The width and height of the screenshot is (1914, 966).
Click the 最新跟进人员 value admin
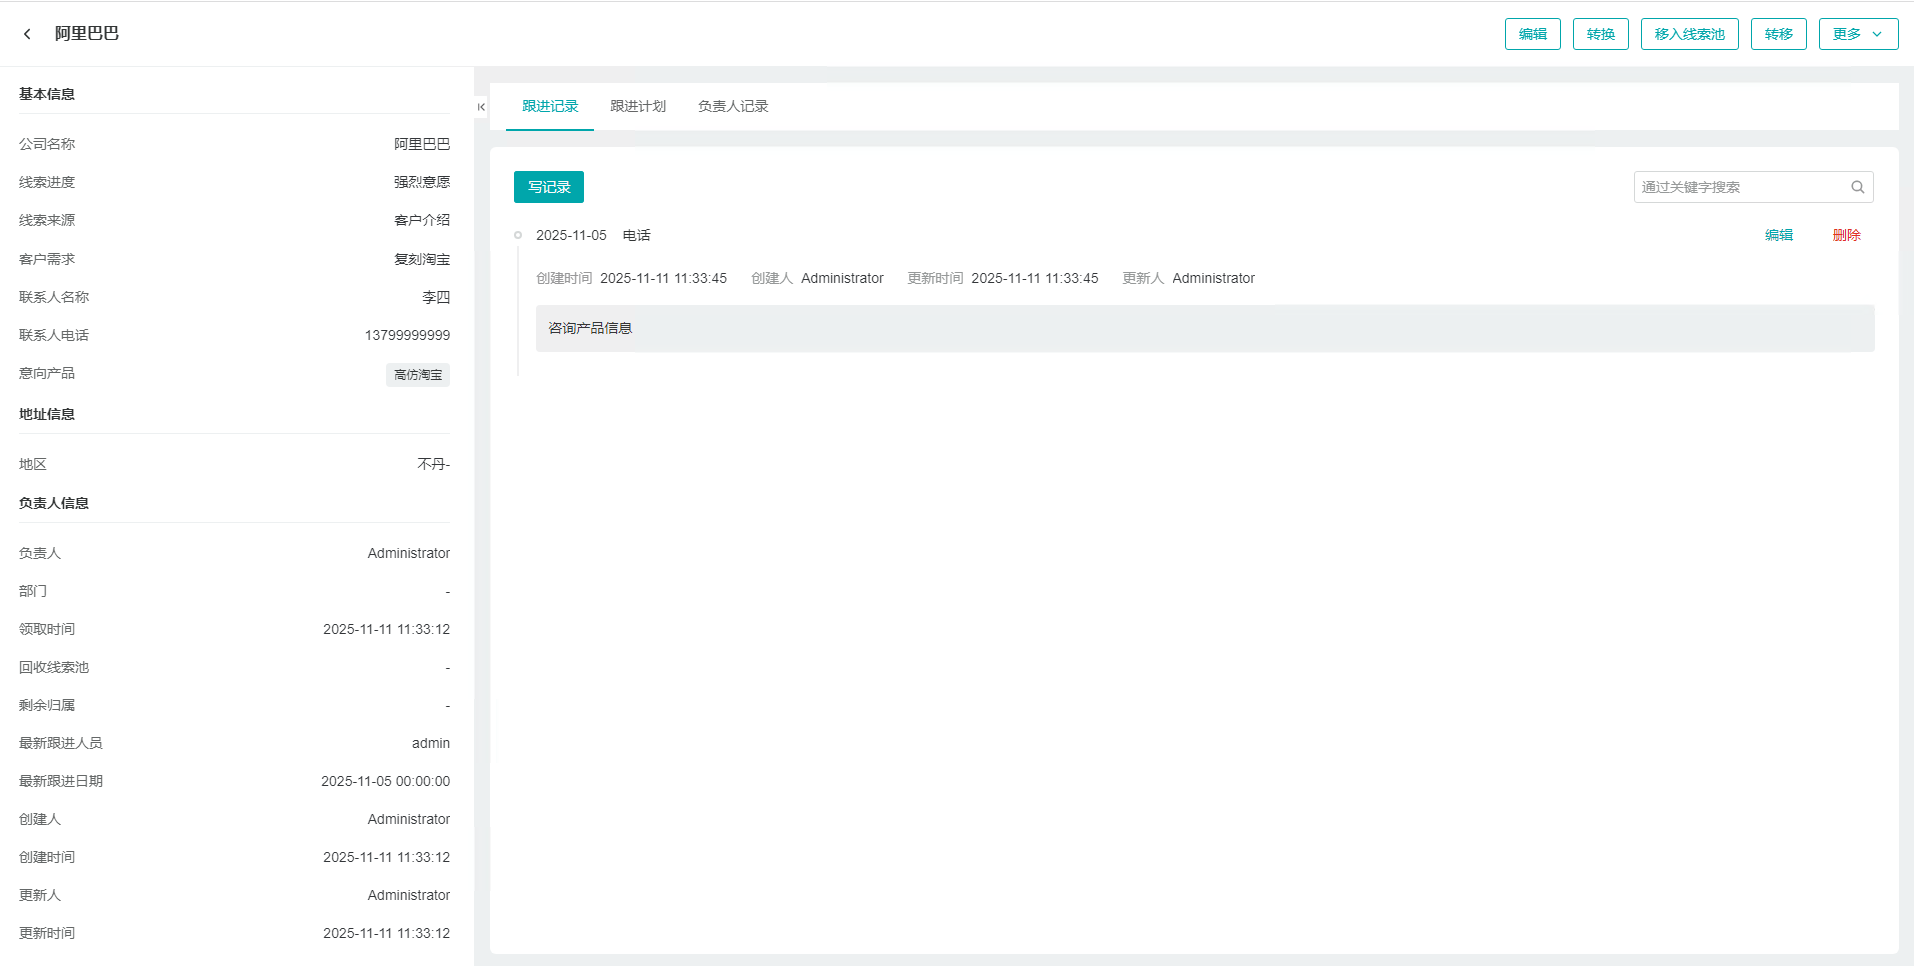pos(431,743)
